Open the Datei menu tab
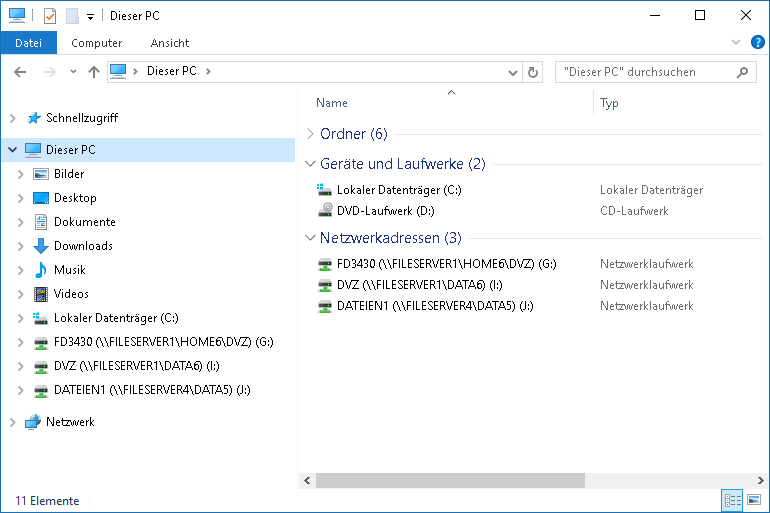Image resolution: width=770 pixels, height=513 pixels. [x=28, y=43]
